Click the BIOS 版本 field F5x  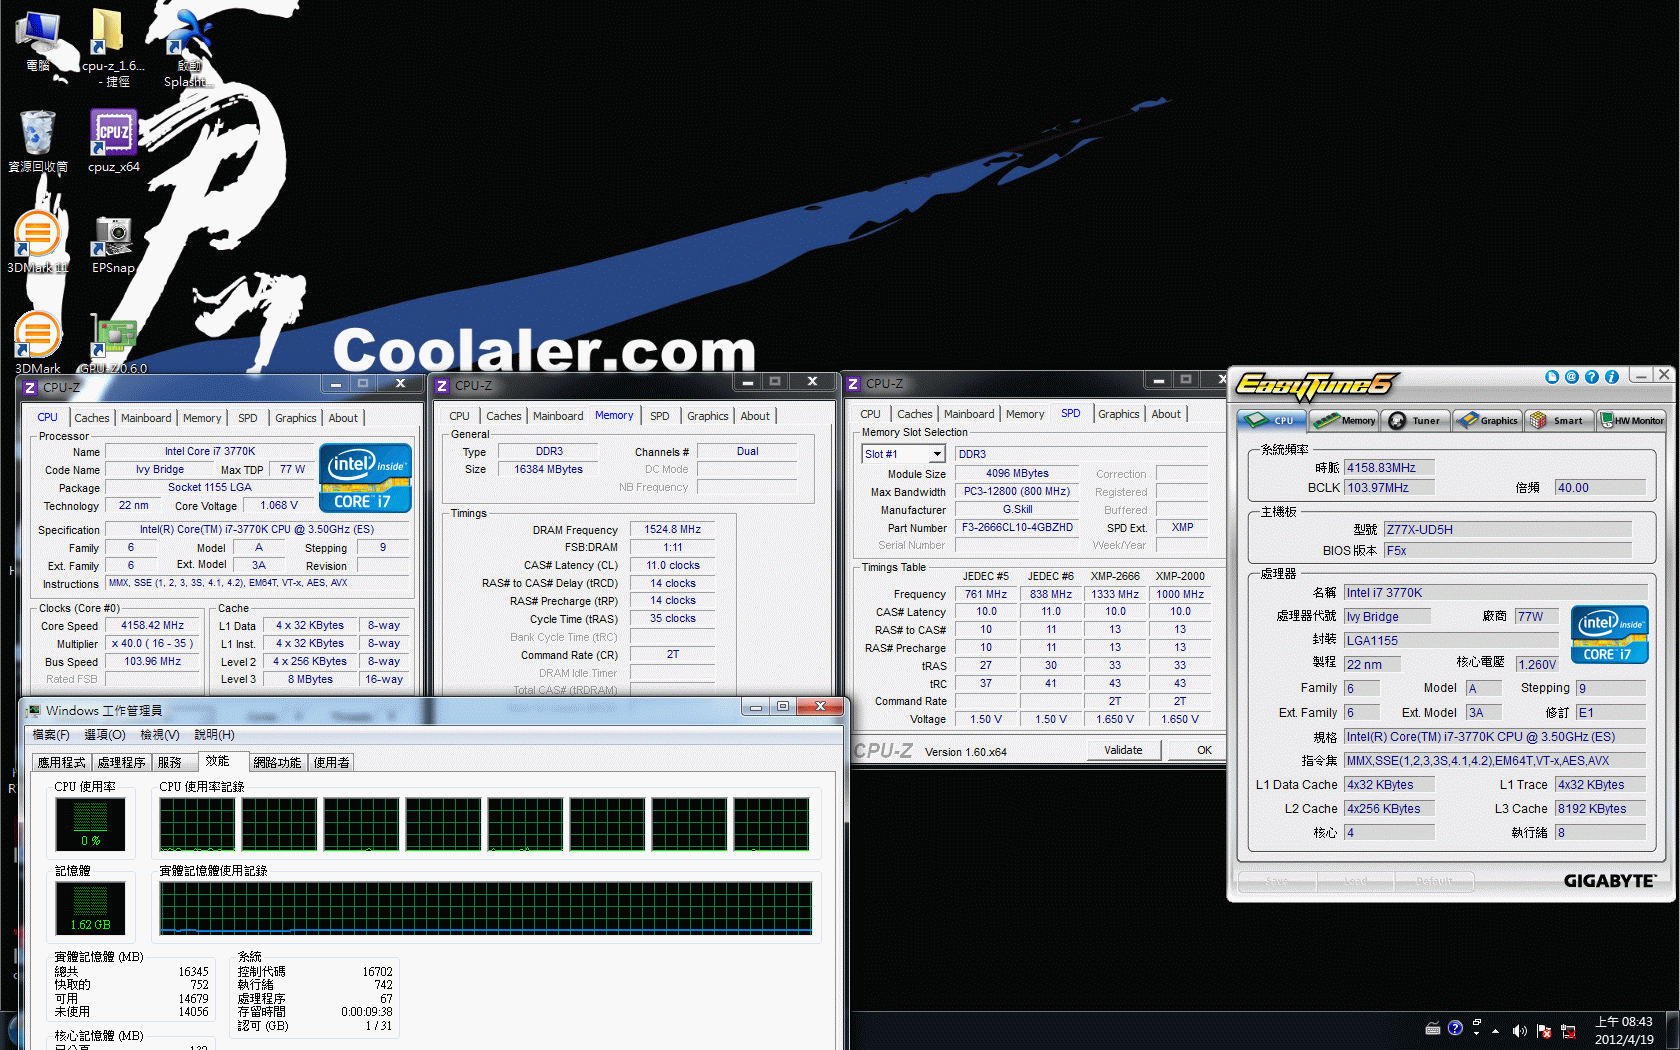(x=1507, y=551)
